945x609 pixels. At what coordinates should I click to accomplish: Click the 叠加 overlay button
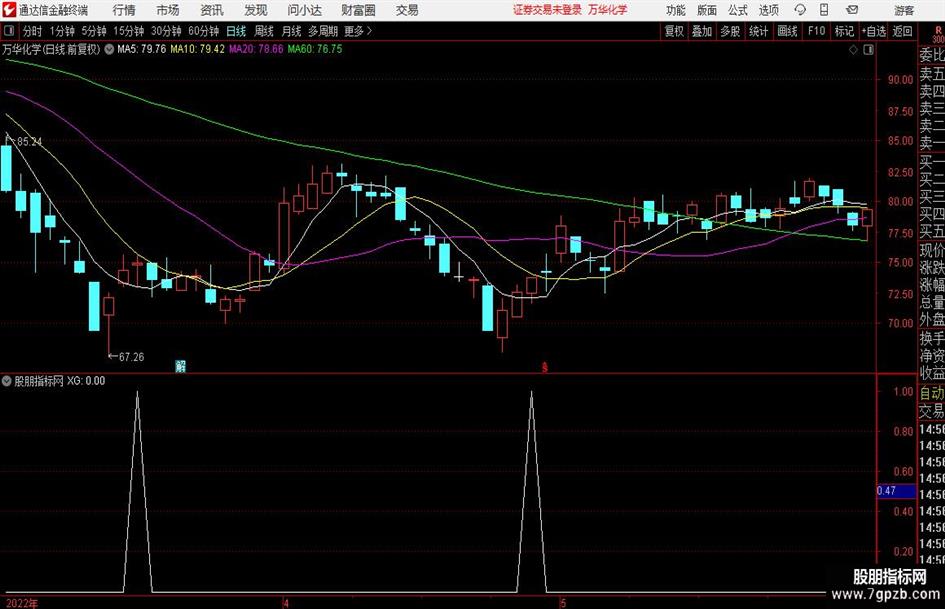click(x=702, y=31)
